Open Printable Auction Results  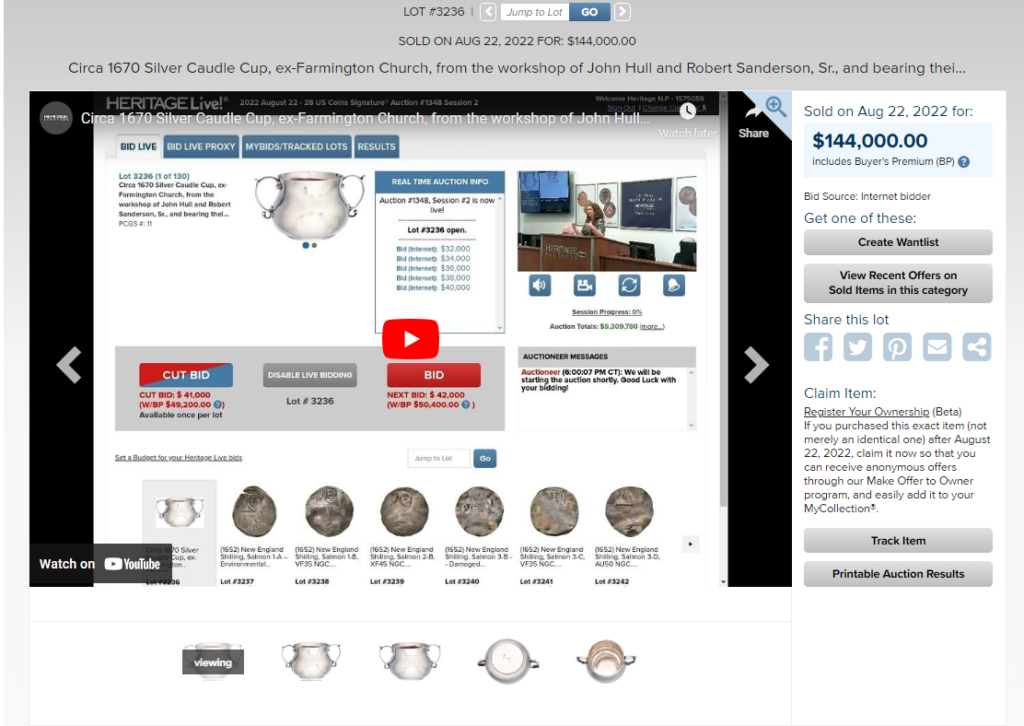coord(898,574)
